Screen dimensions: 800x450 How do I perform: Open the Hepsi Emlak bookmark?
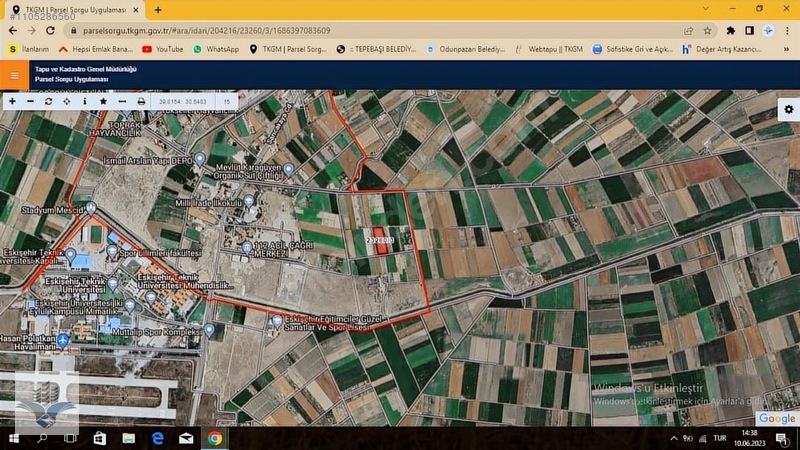pyautogui.click(x=95, y=49)
